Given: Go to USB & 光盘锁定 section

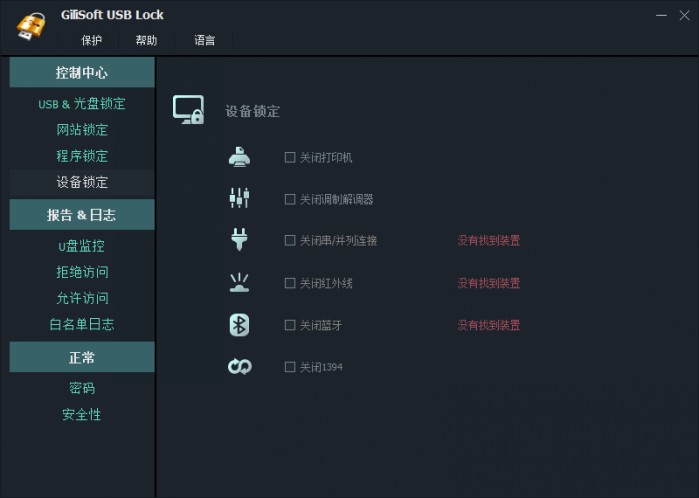Looking at the screenshot, I should pyautogui.click(x=82, y=104).
